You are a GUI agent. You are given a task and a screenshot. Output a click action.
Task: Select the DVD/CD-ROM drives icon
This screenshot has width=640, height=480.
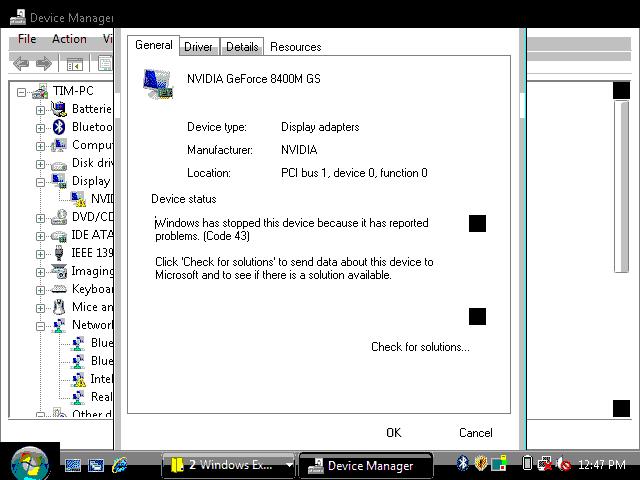pyautogui.click(x=59, y=217)
